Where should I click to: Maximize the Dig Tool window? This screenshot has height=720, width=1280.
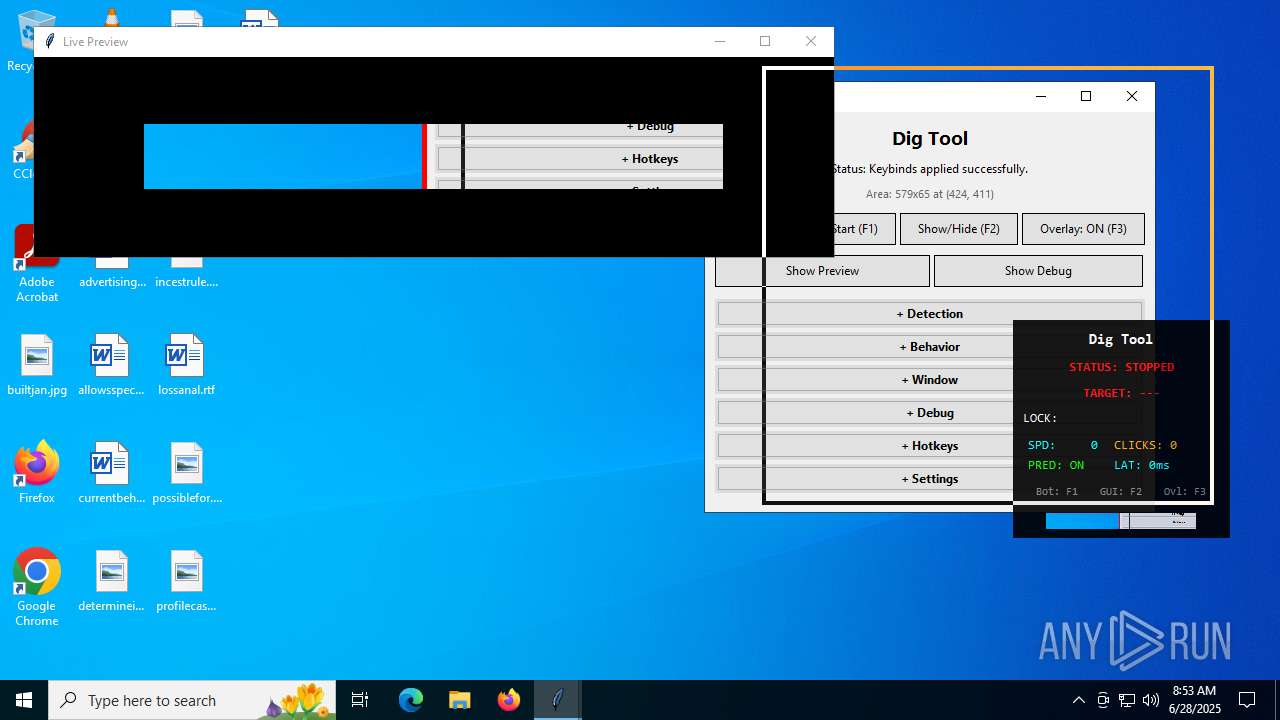(x=1086, y=96)
